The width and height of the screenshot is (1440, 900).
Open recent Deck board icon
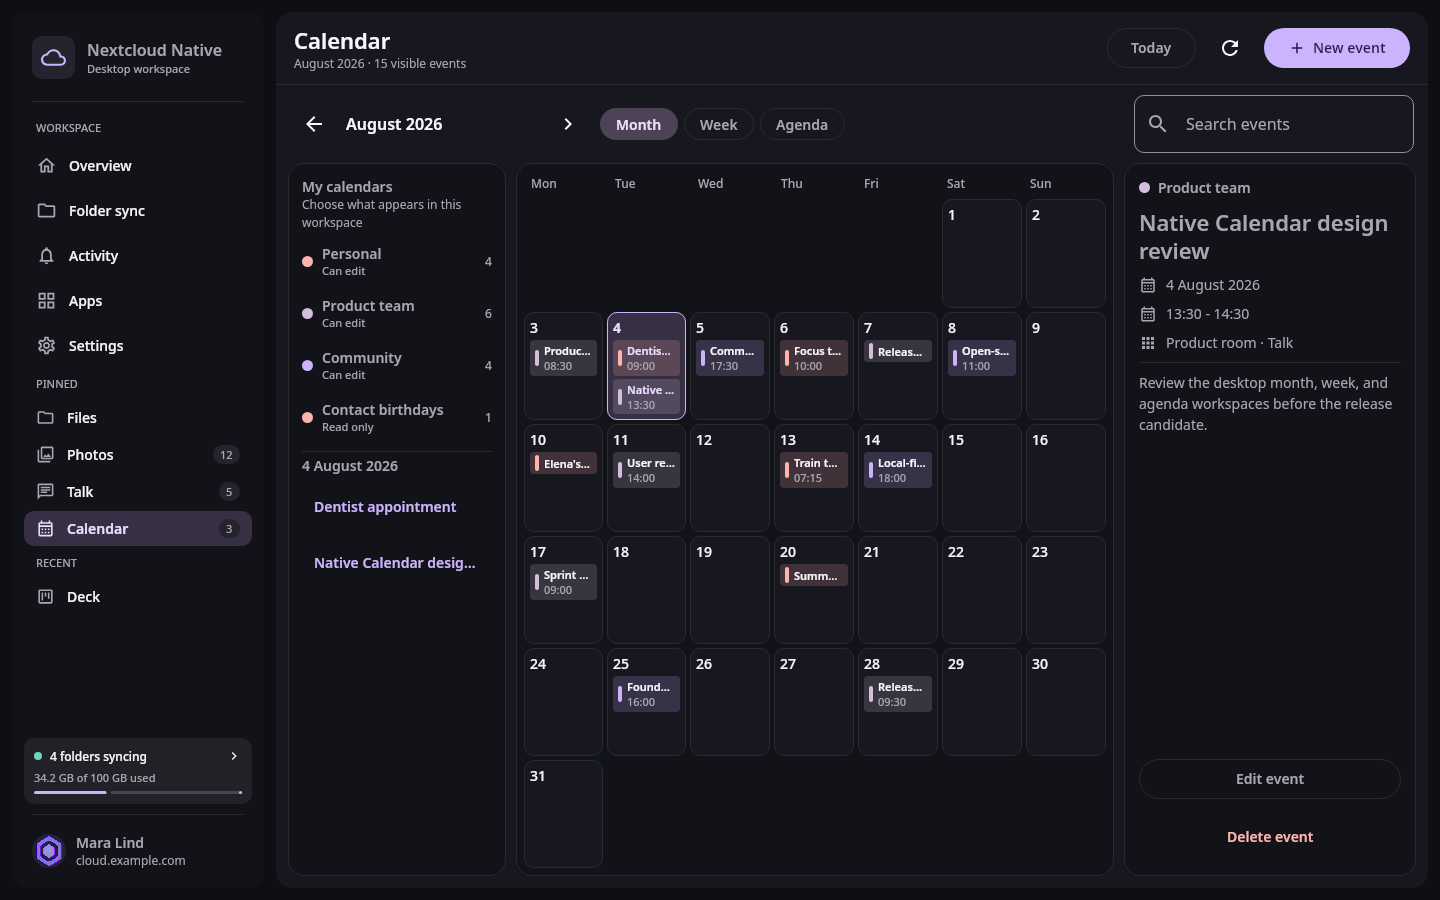(45, 597)
